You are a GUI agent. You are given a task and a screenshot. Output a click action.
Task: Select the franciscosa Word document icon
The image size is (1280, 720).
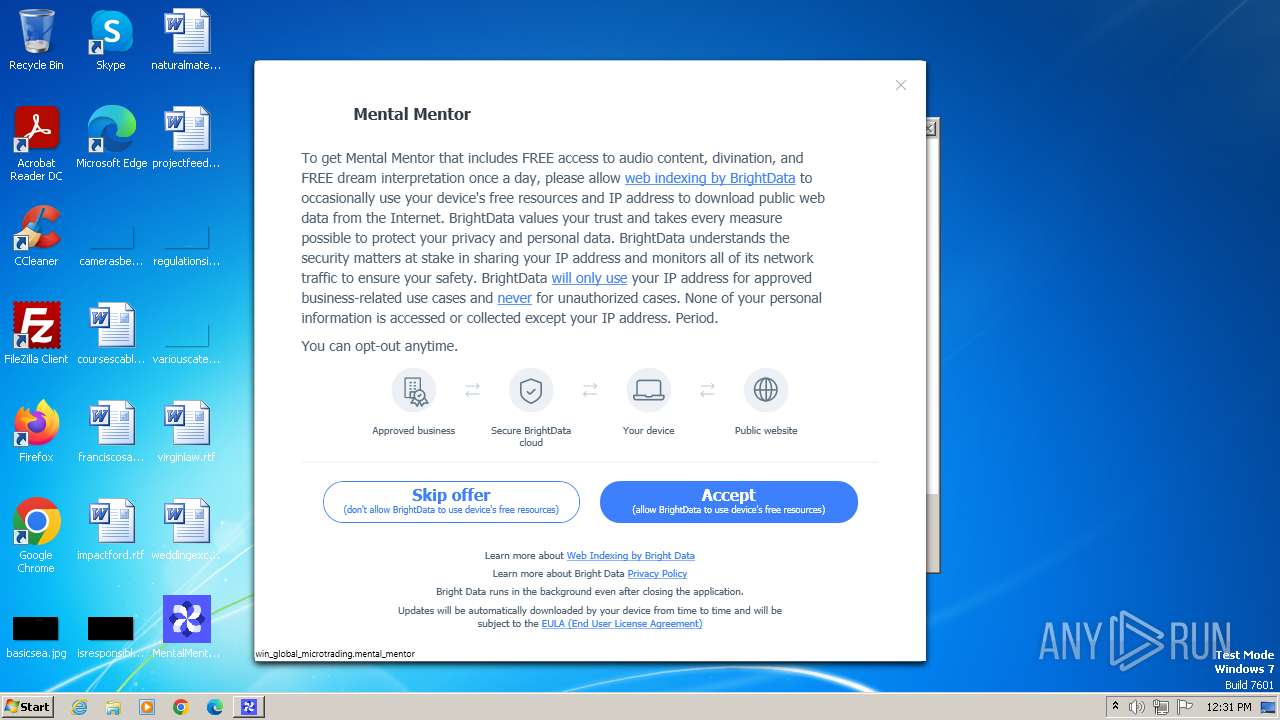111,432
